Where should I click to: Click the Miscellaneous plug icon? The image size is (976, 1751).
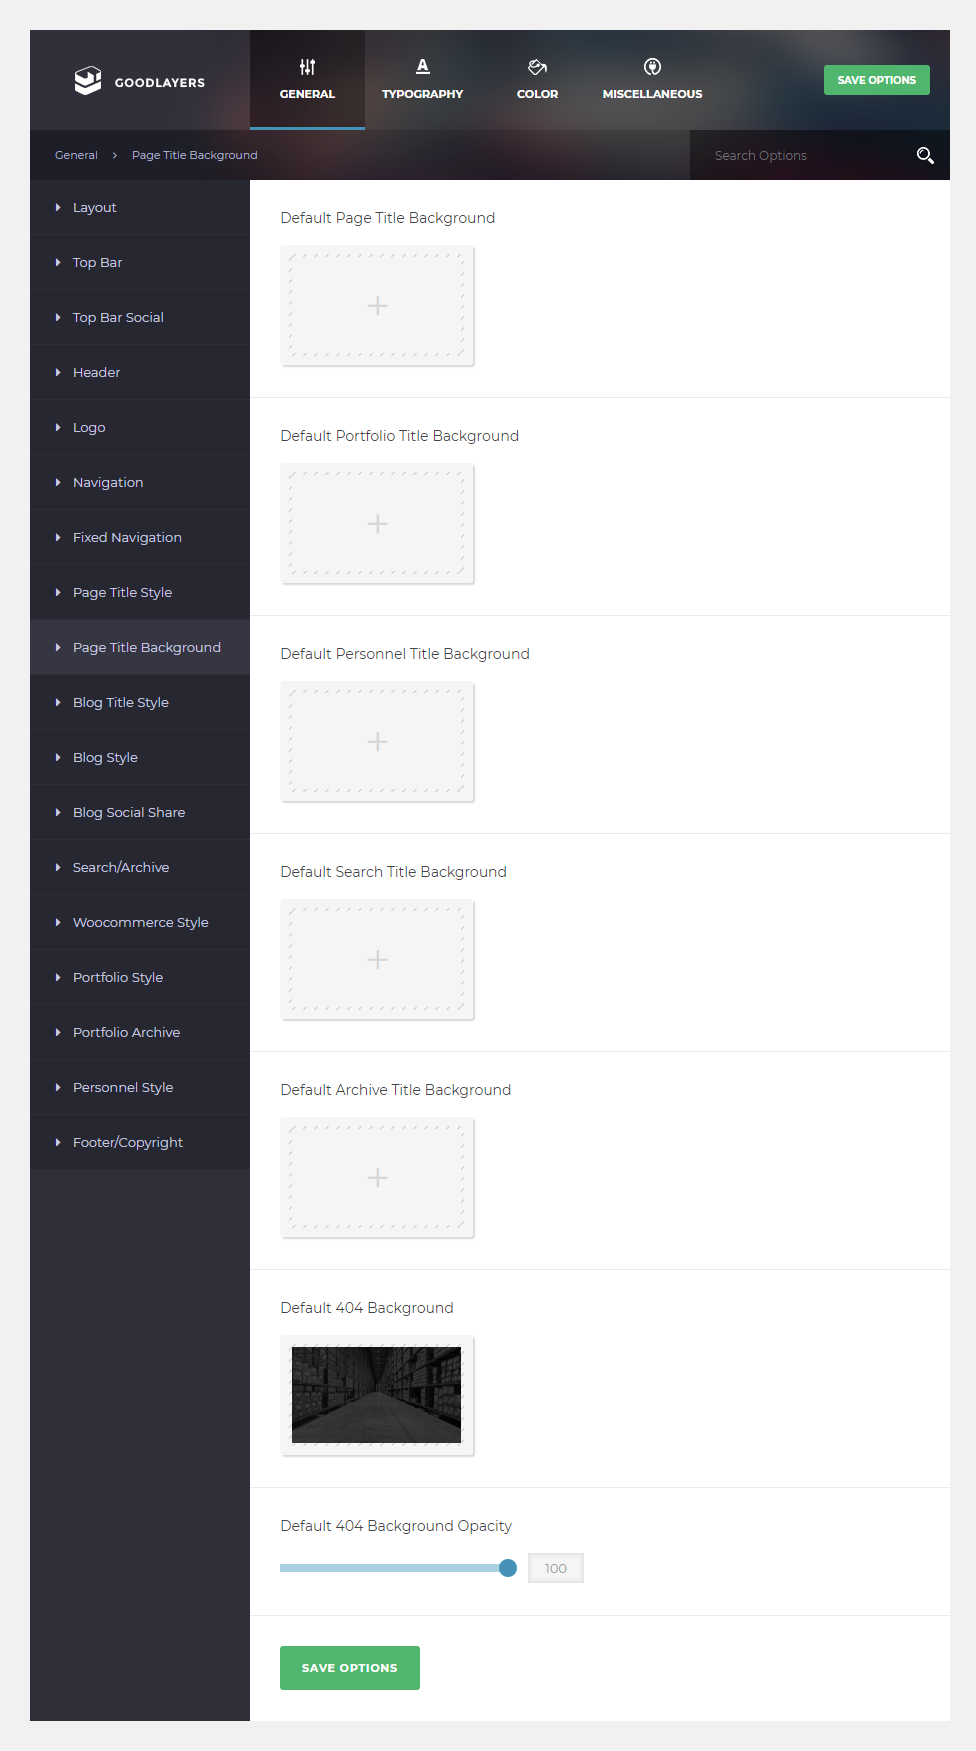(x=652, y=67)
